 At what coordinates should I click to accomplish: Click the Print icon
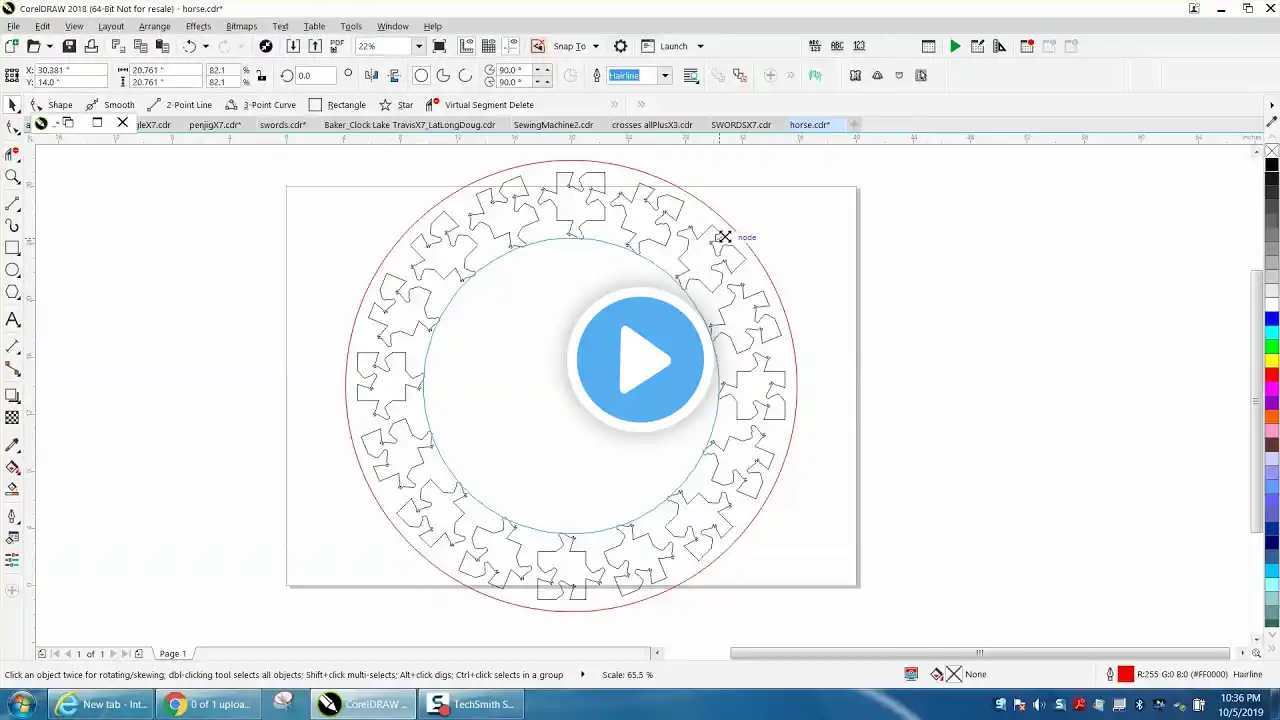tap(92, 46)
